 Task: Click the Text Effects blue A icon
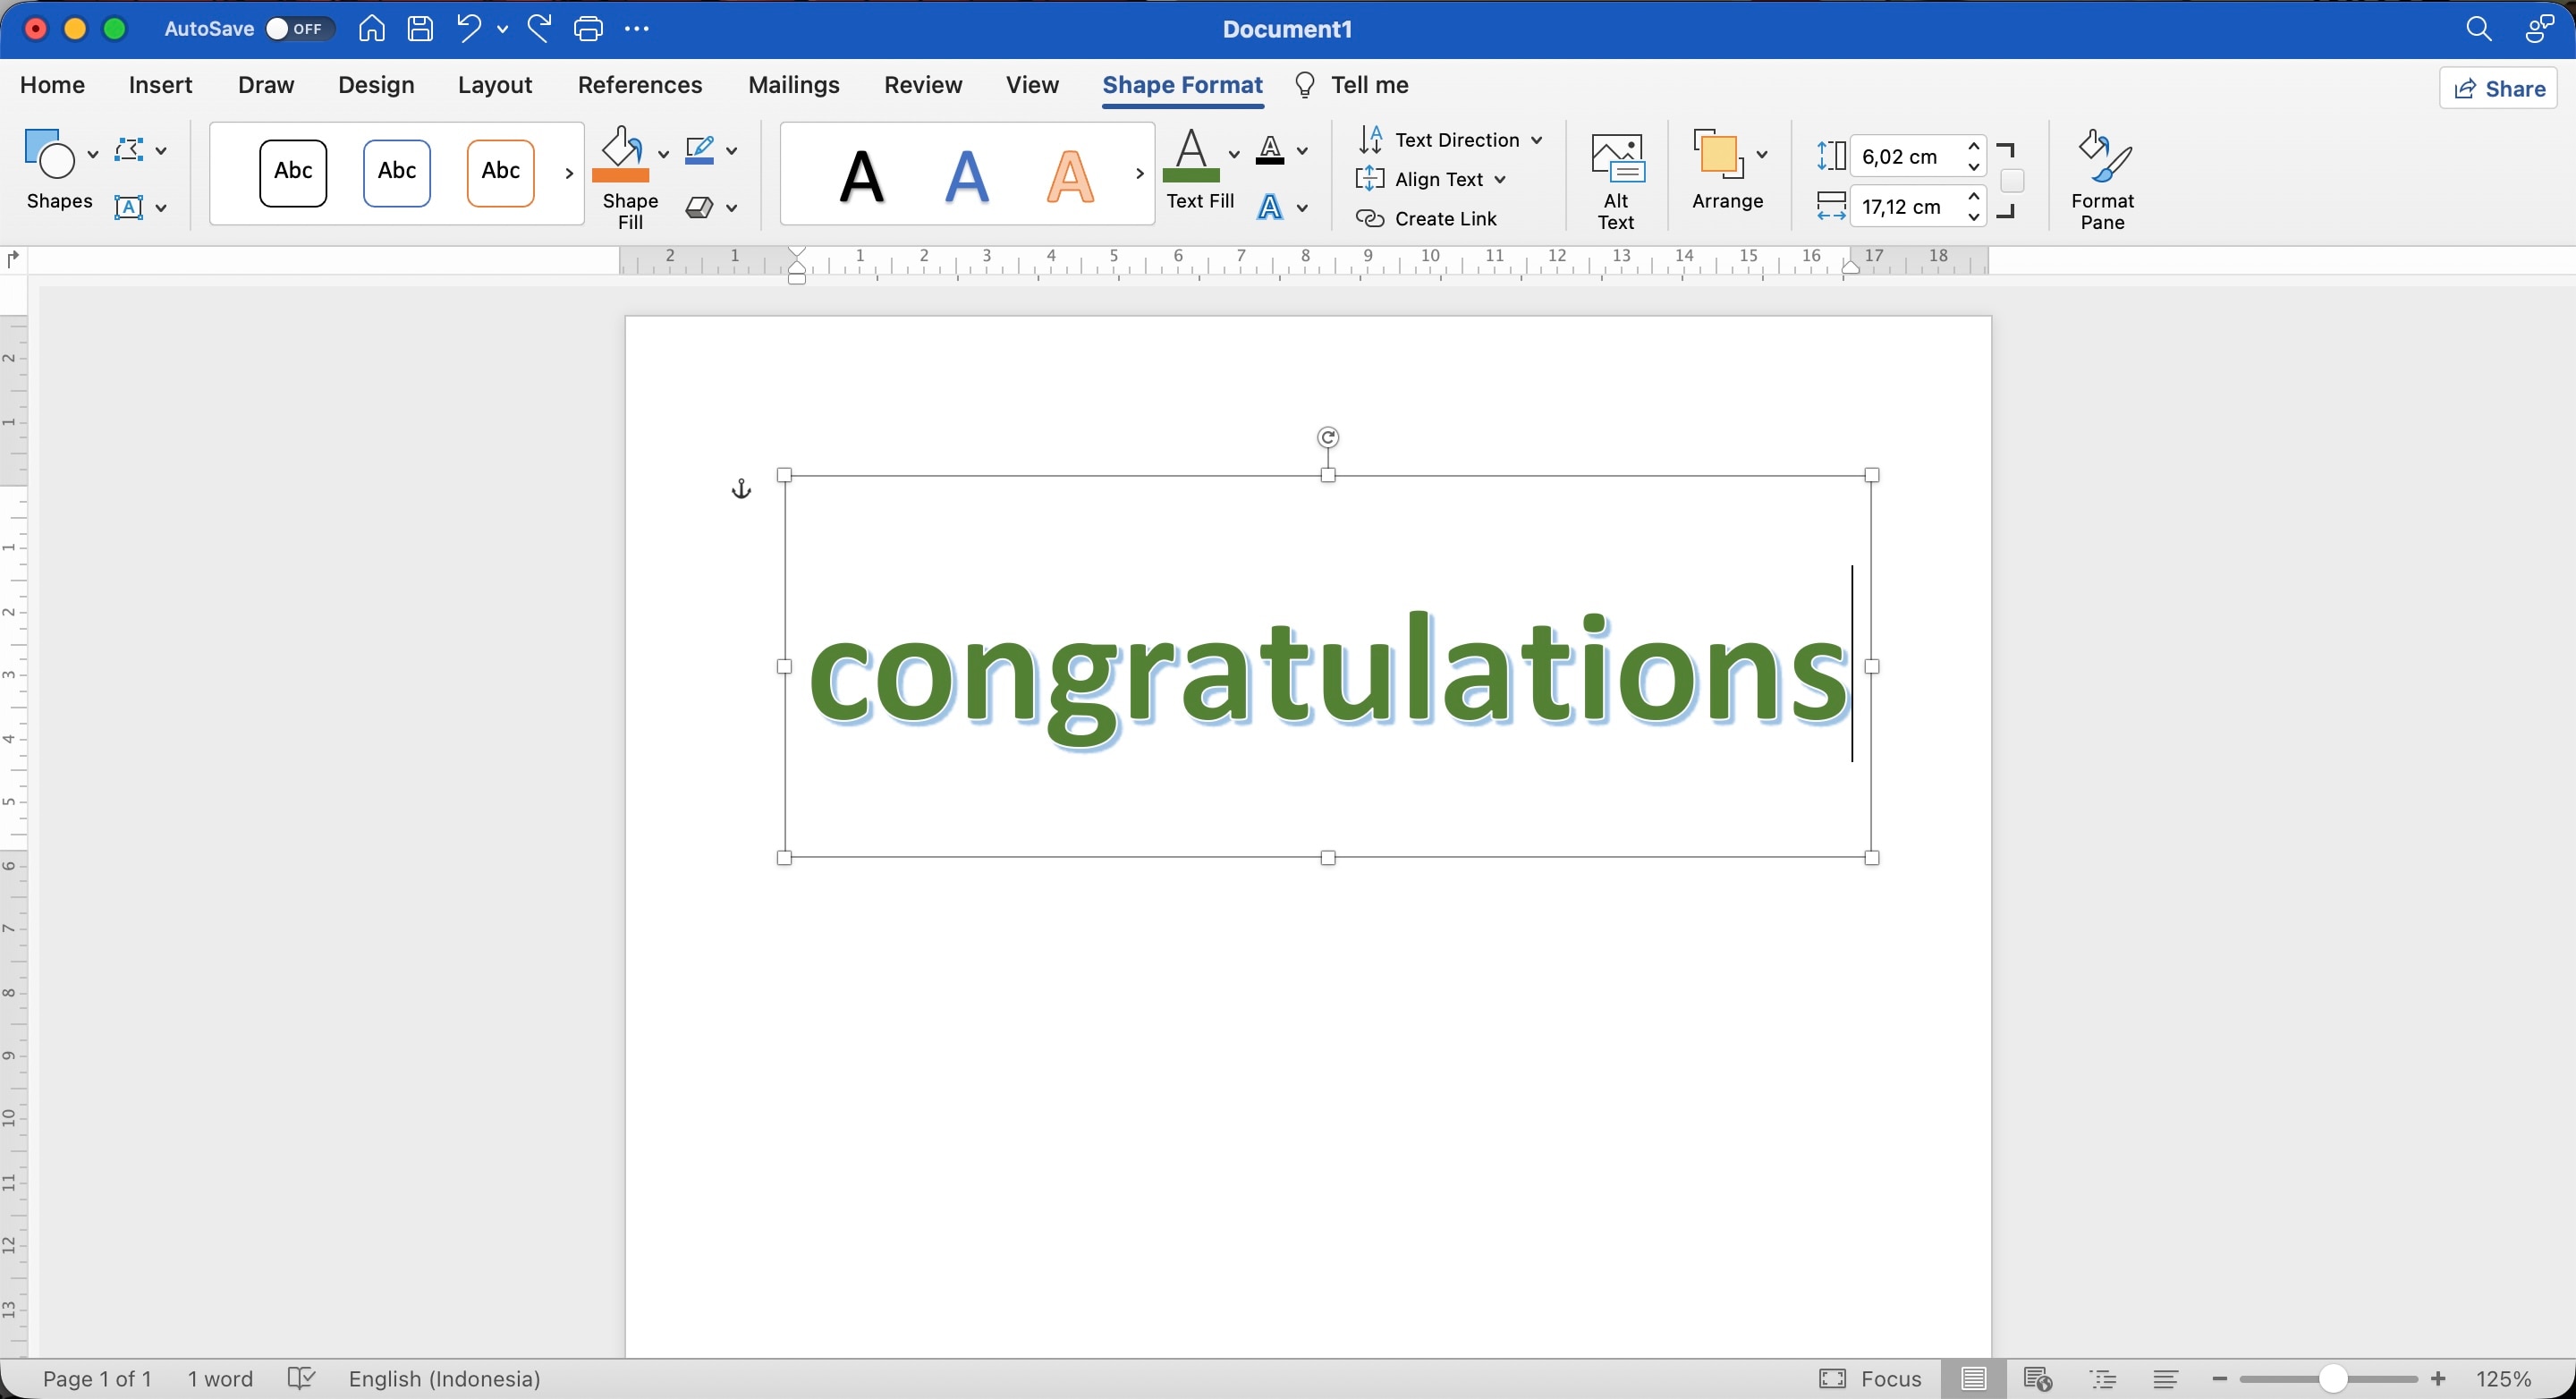point(1270,207)
